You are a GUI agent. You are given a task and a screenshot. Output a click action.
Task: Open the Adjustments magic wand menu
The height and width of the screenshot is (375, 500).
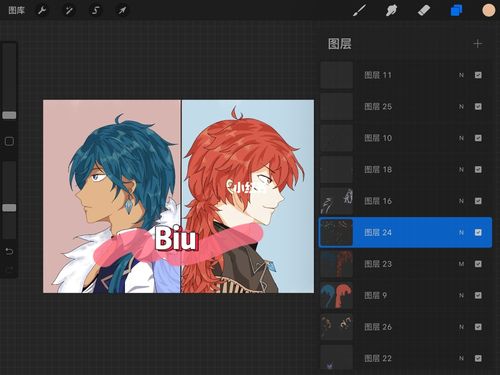[69, 10]
